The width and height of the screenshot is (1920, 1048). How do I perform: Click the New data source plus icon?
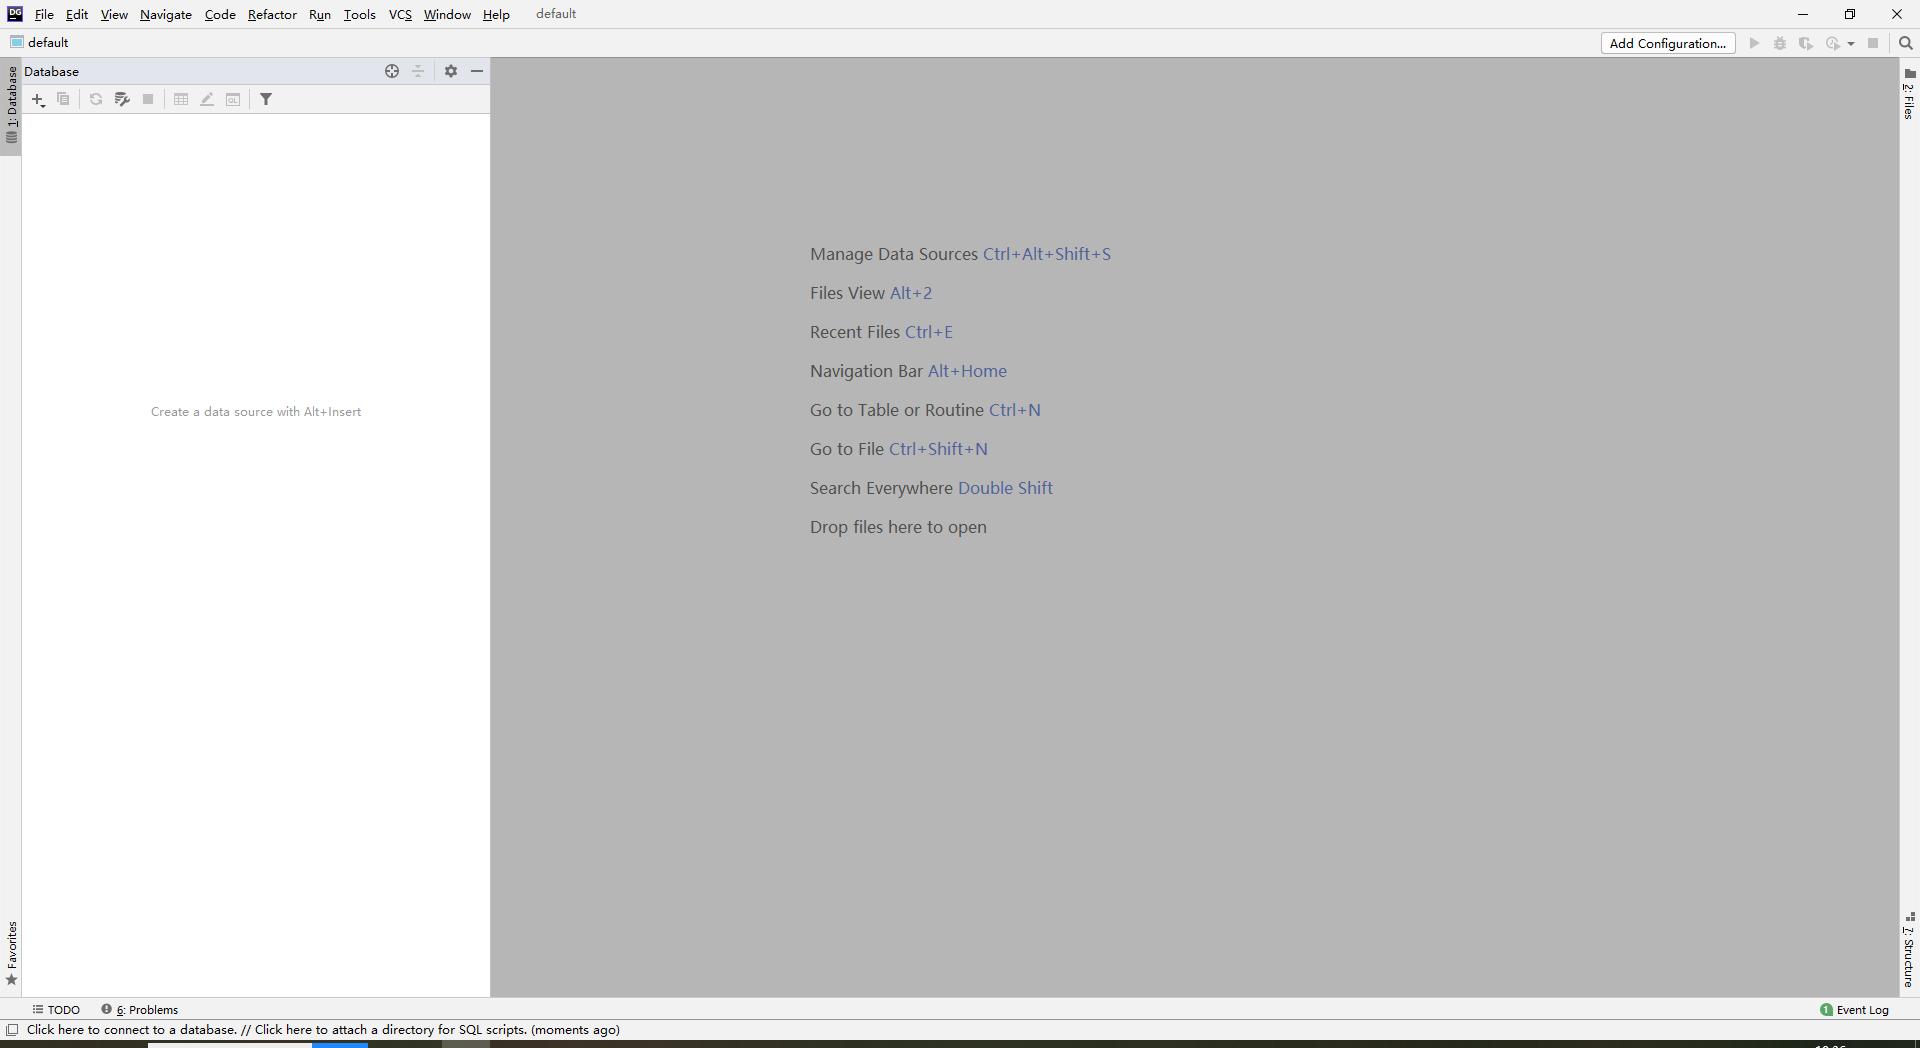tap(38, 99)
